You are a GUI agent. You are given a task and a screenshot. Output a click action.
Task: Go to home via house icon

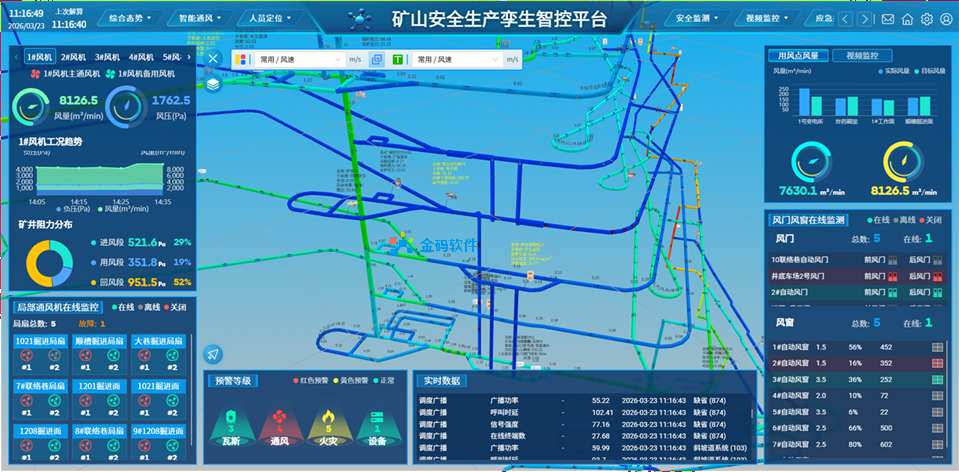(x=907, y=19)
